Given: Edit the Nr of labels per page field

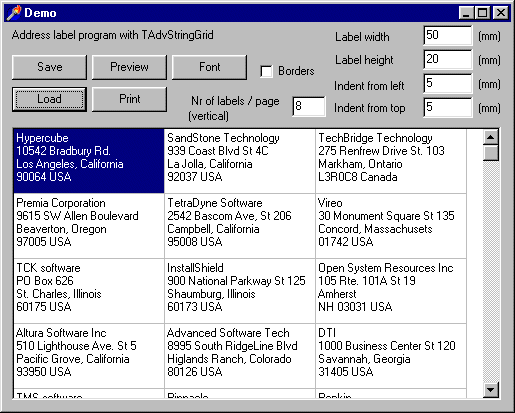Looking at the screenshot, I should click(x=309, y=106).
